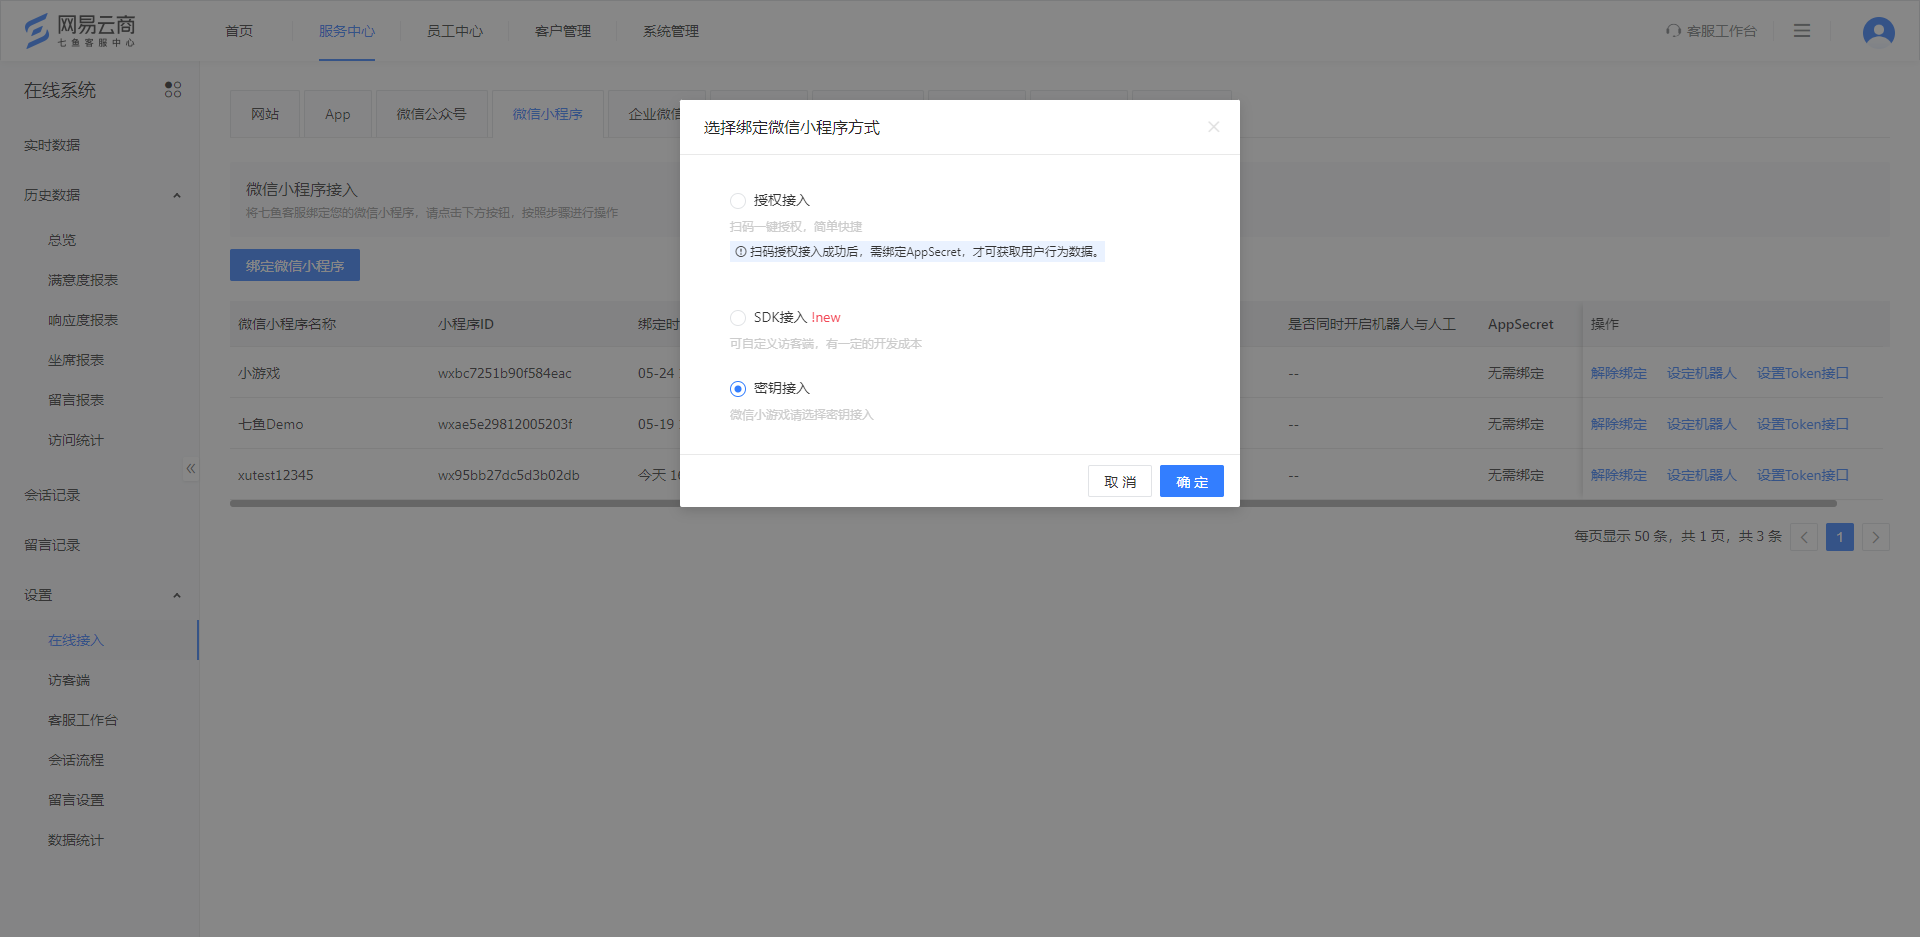This screenshot has height=937, width=1920.
Task: Open 客服工作台 in sidebar settings
Action: [83, 720]
